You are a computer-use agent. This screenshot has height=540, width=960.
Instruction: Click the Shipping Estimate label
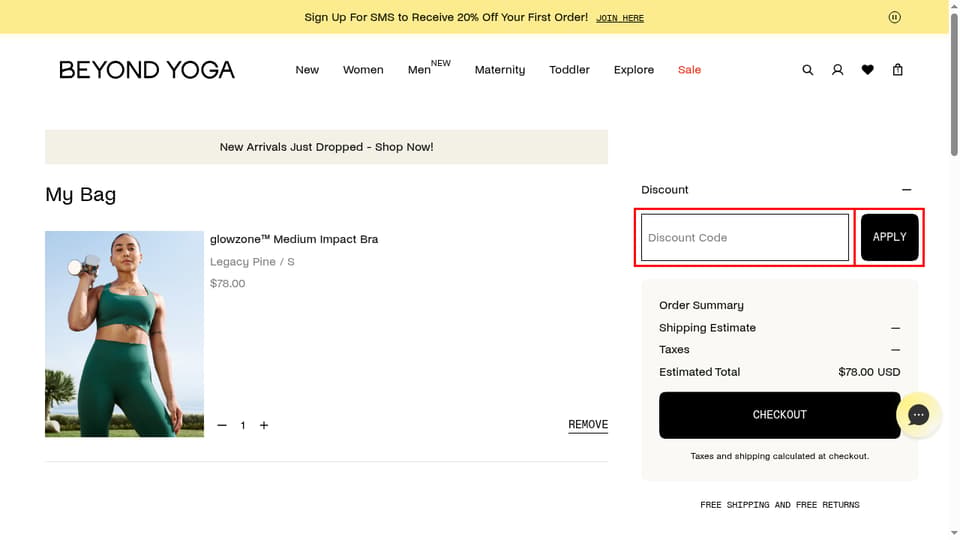707,328
